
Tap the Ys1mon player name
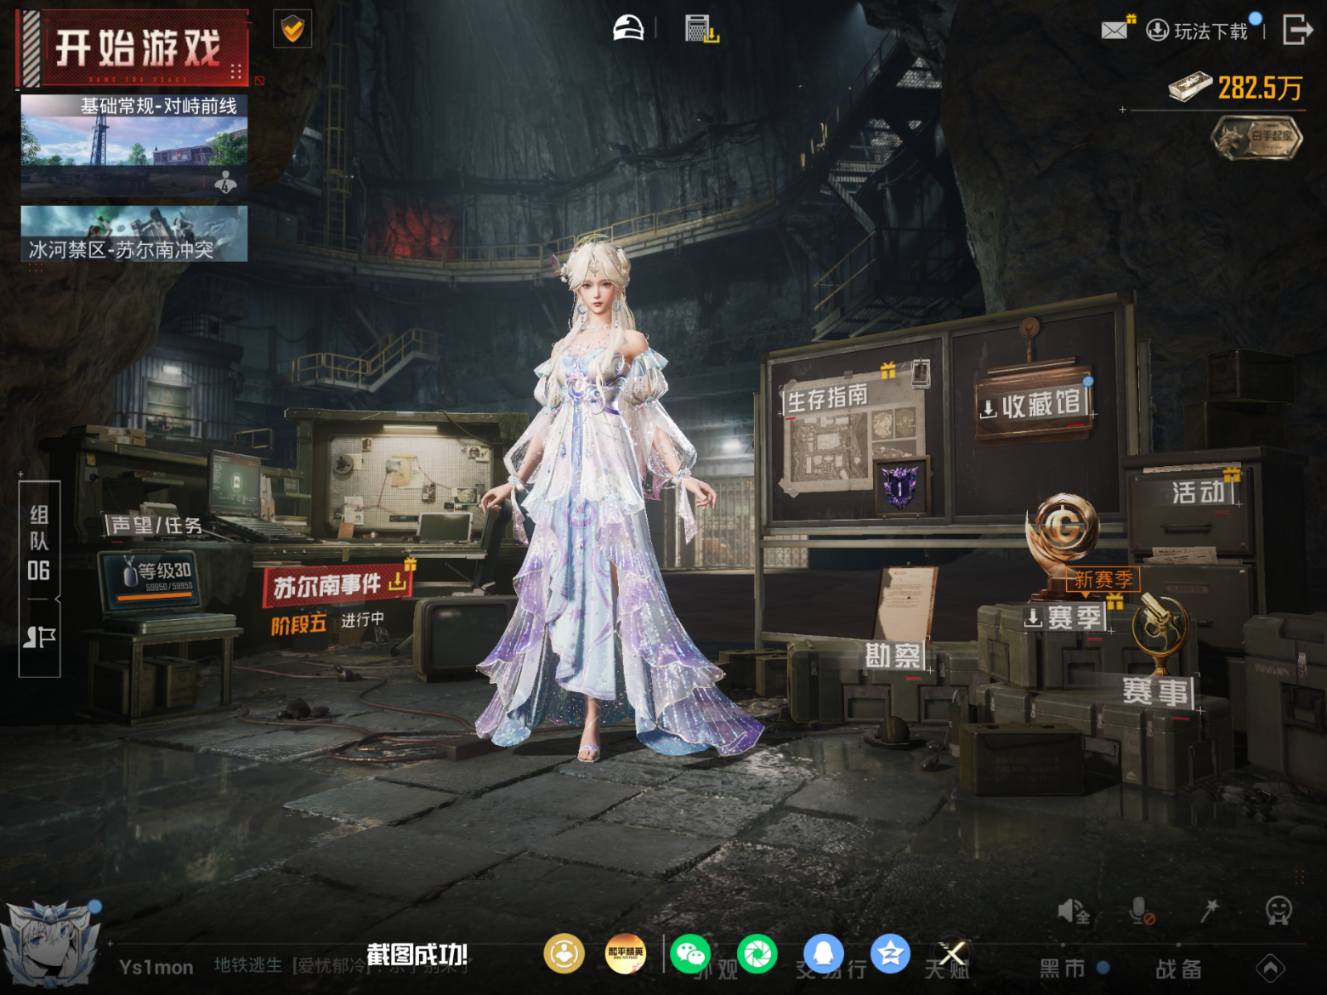tap(156, 967)
